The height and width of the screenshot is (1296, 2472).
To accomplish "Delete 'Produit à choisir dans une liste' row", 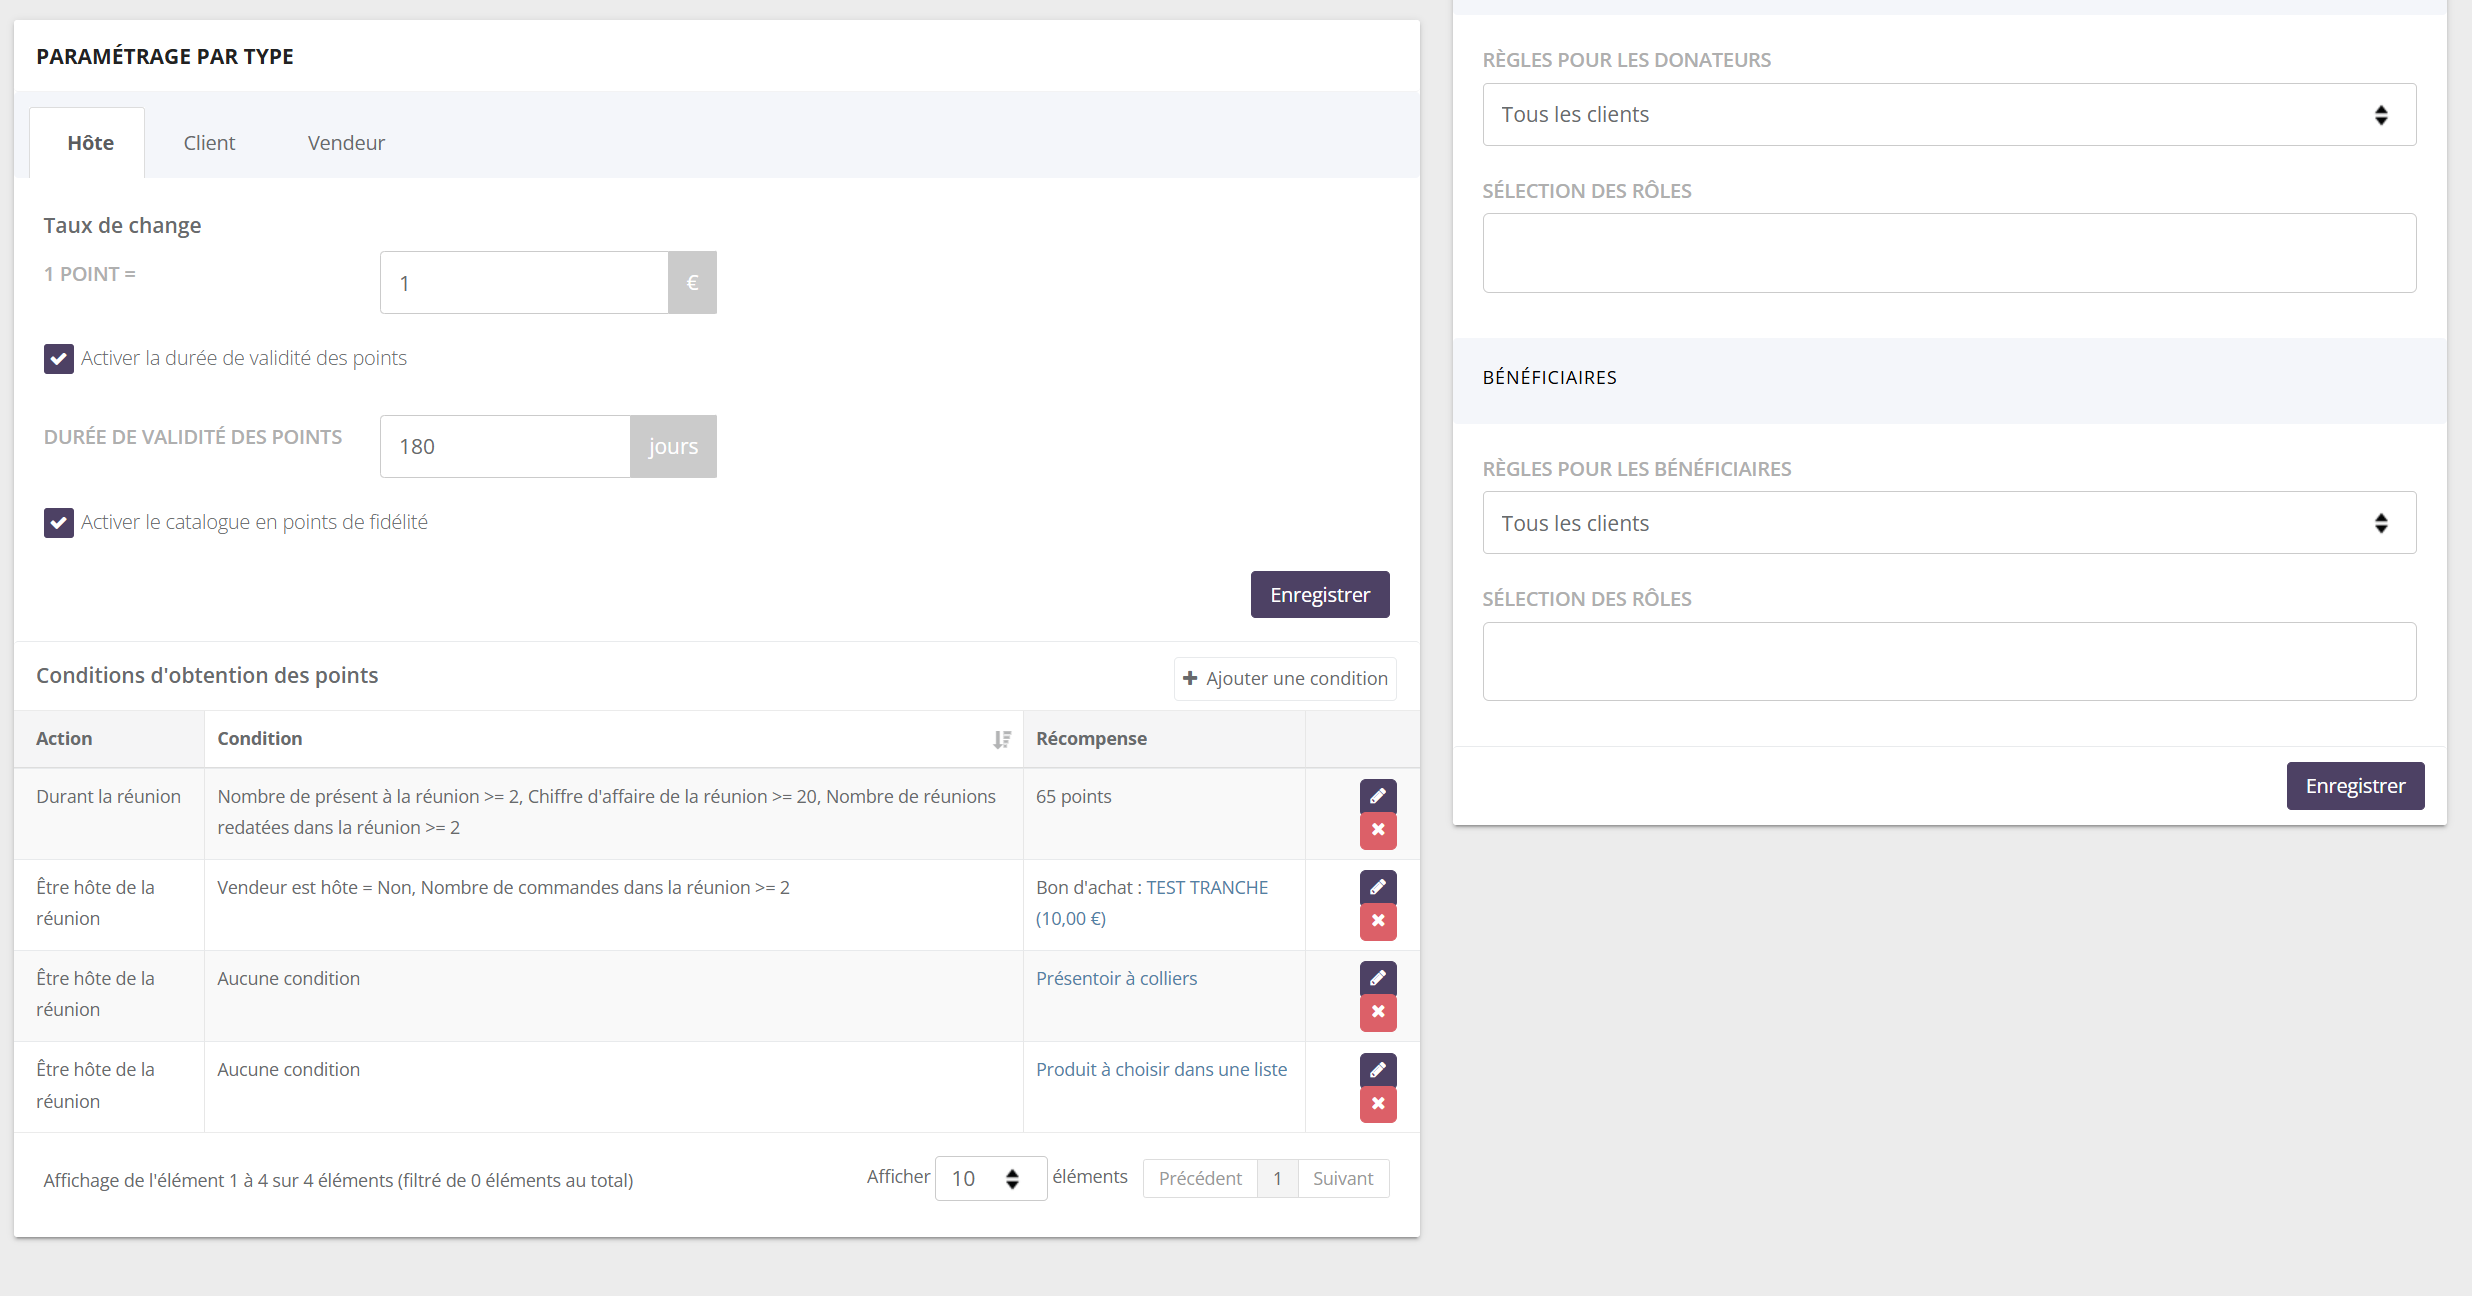I will [1377, 1104].
